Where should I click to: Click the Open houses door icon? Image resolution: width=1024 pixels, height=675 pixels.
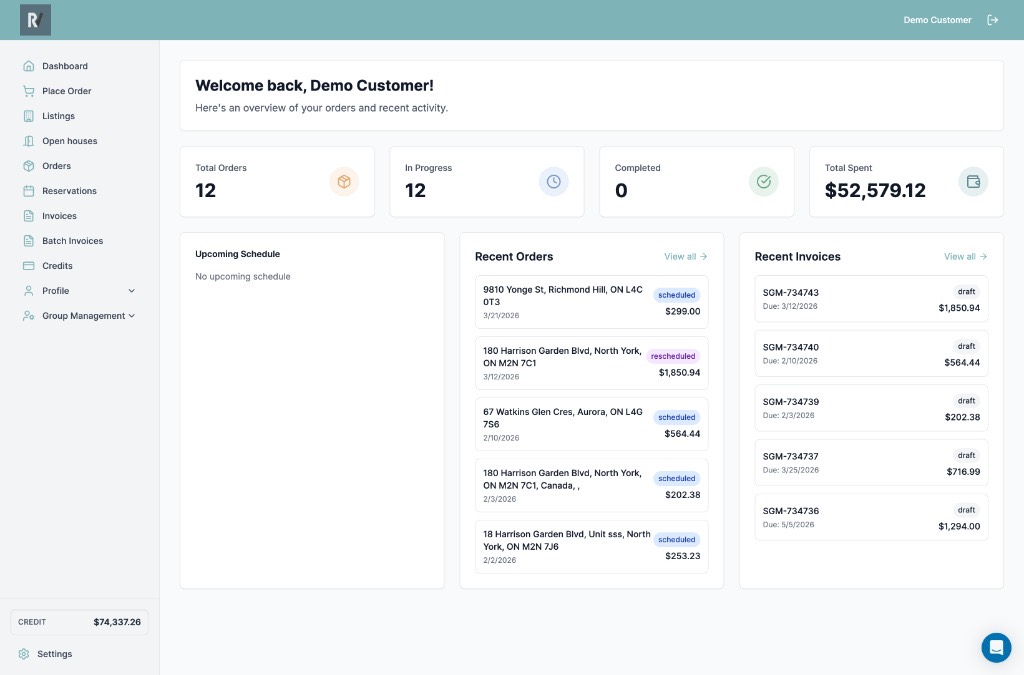(29, 141)
